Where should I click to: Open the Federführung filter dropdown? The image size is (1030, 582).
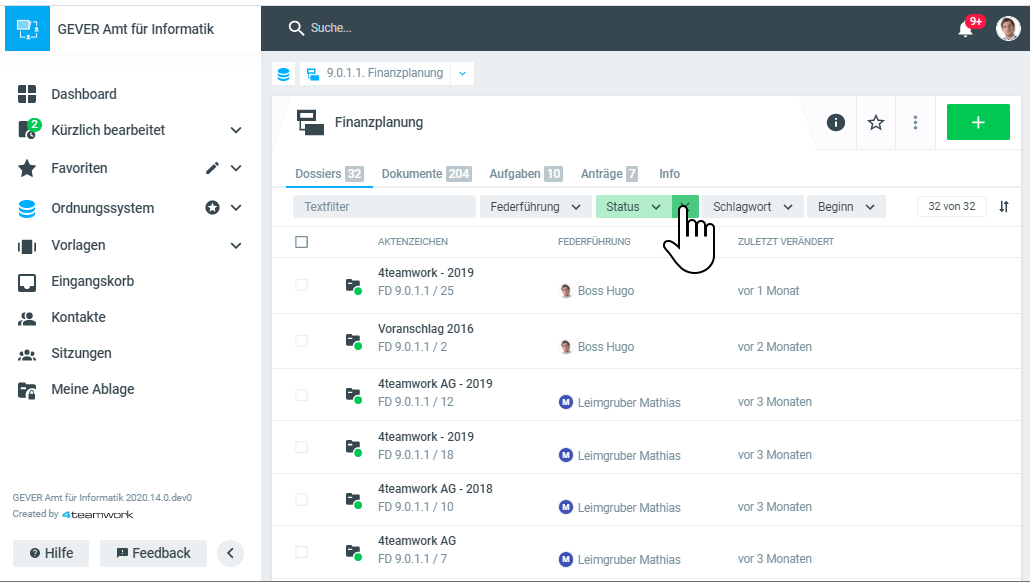pos(535,207)
